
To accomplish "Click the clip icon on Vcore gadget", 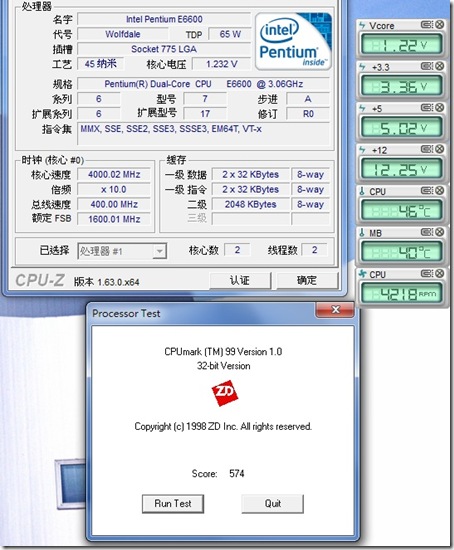I will click(427, 25).
